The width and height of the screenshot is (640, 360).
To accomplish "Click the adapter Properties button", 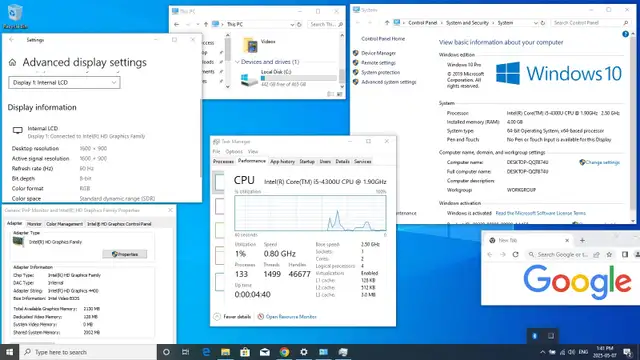I will point(124,254).
